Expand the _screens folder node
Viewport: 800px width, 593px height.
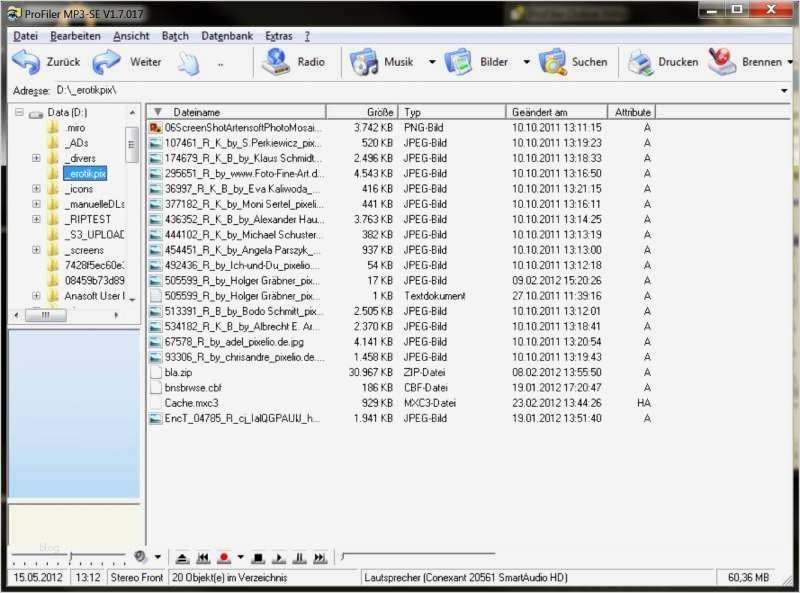36,250
